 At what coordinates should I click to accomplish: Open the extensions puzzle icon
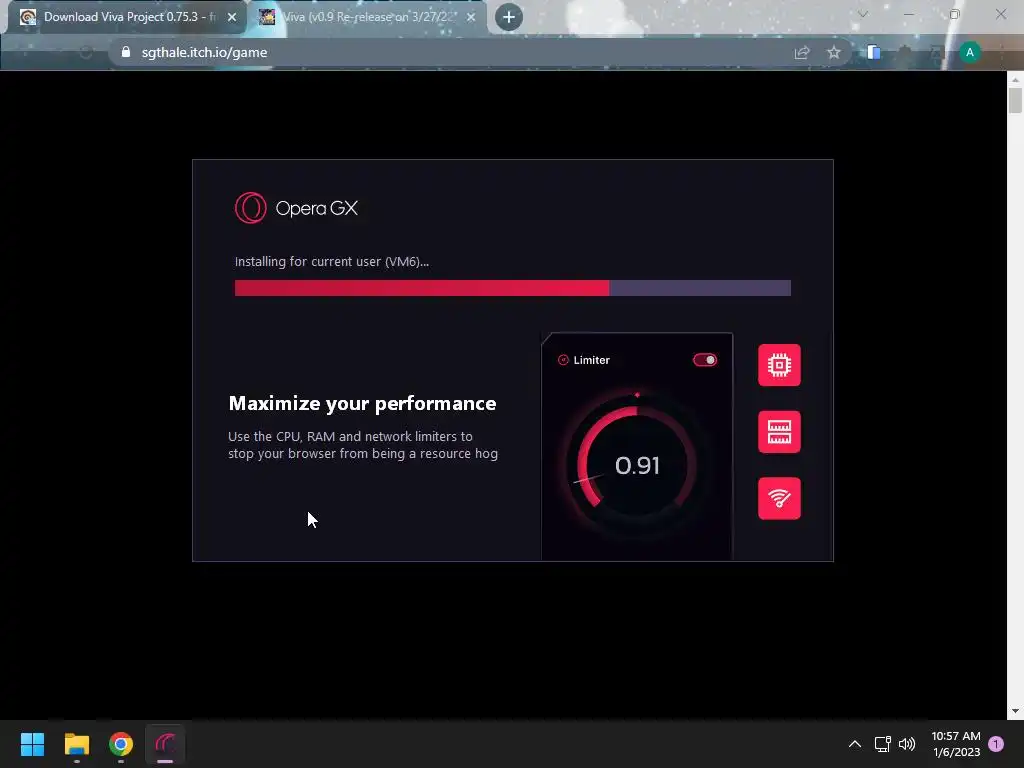(x=905, y=52)
